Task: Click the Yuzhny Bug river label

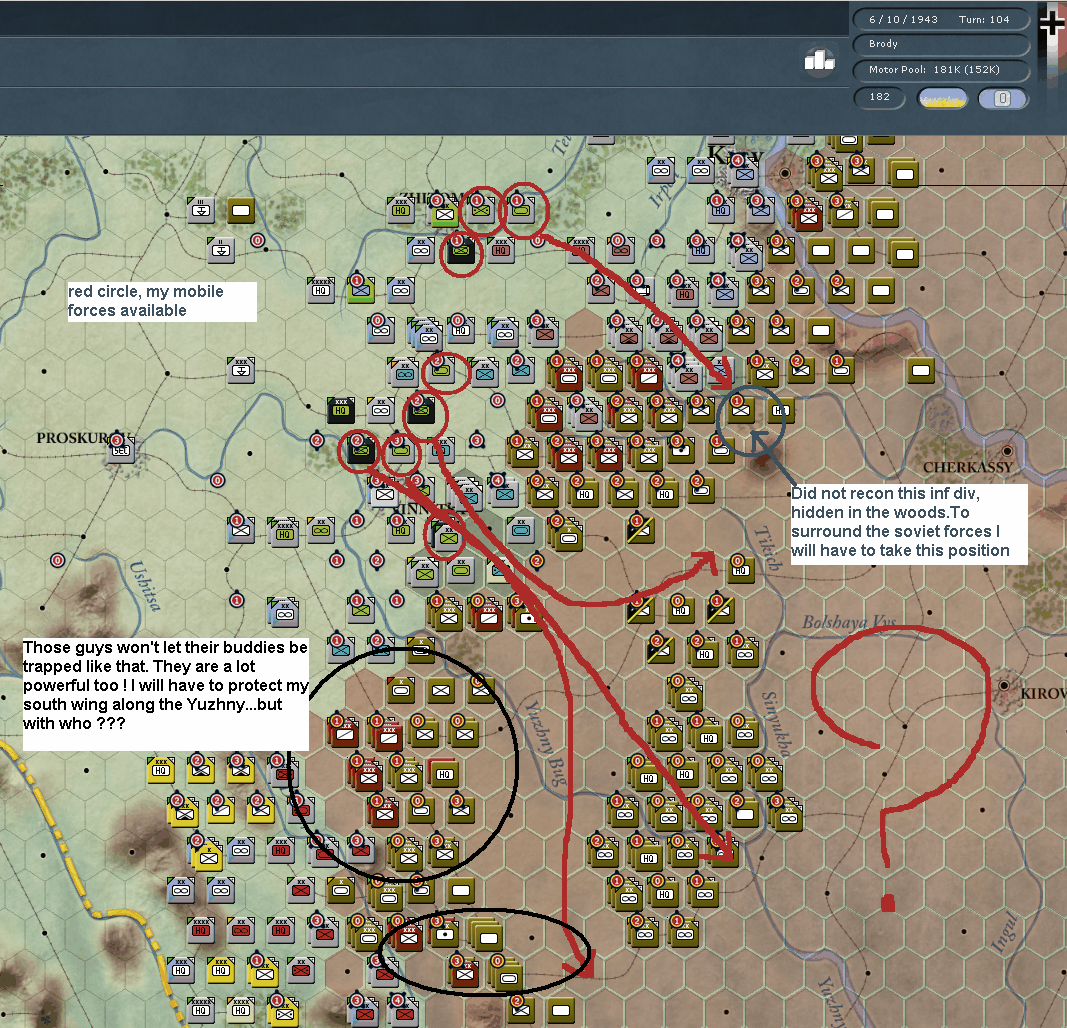Action: (x=546, y=743)
